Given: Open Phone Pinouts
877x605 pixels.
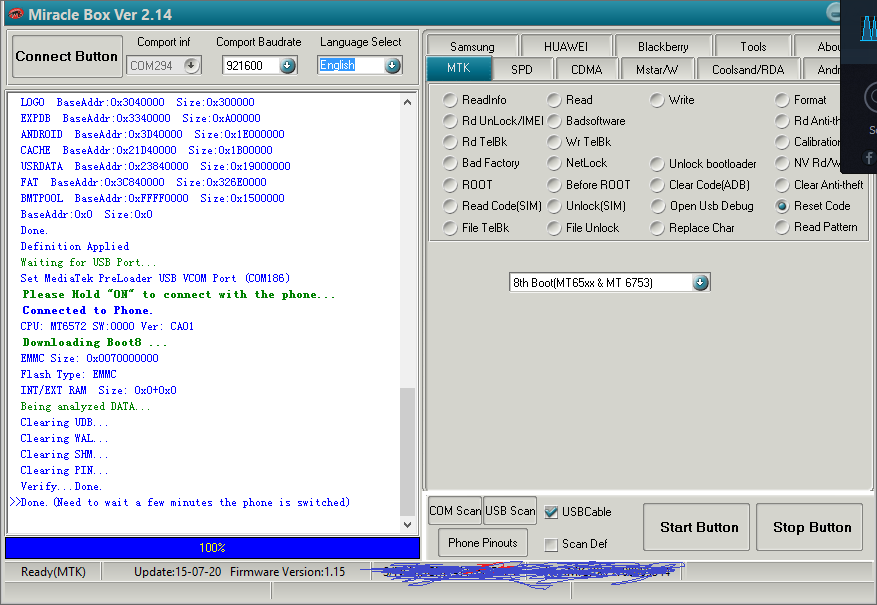Looking at the screenshot, I should tap(483, 543).
